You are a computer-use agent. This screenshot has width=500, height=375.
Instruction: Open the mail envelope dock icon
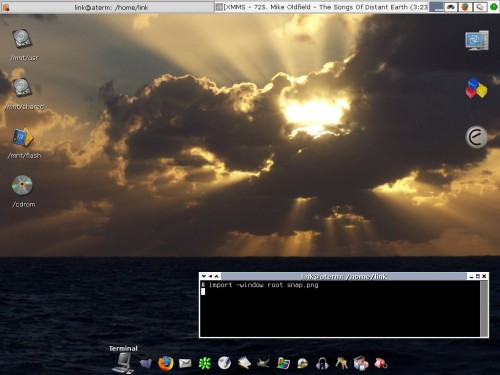[x=185, y=363]
